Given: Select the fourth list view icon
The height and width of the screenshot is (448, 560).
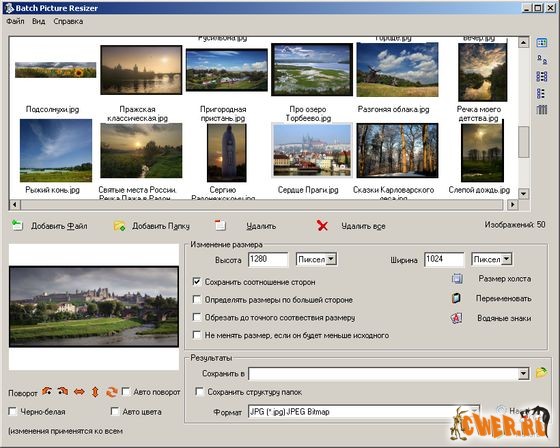Looking at the screenshot, I should (541, 93).
